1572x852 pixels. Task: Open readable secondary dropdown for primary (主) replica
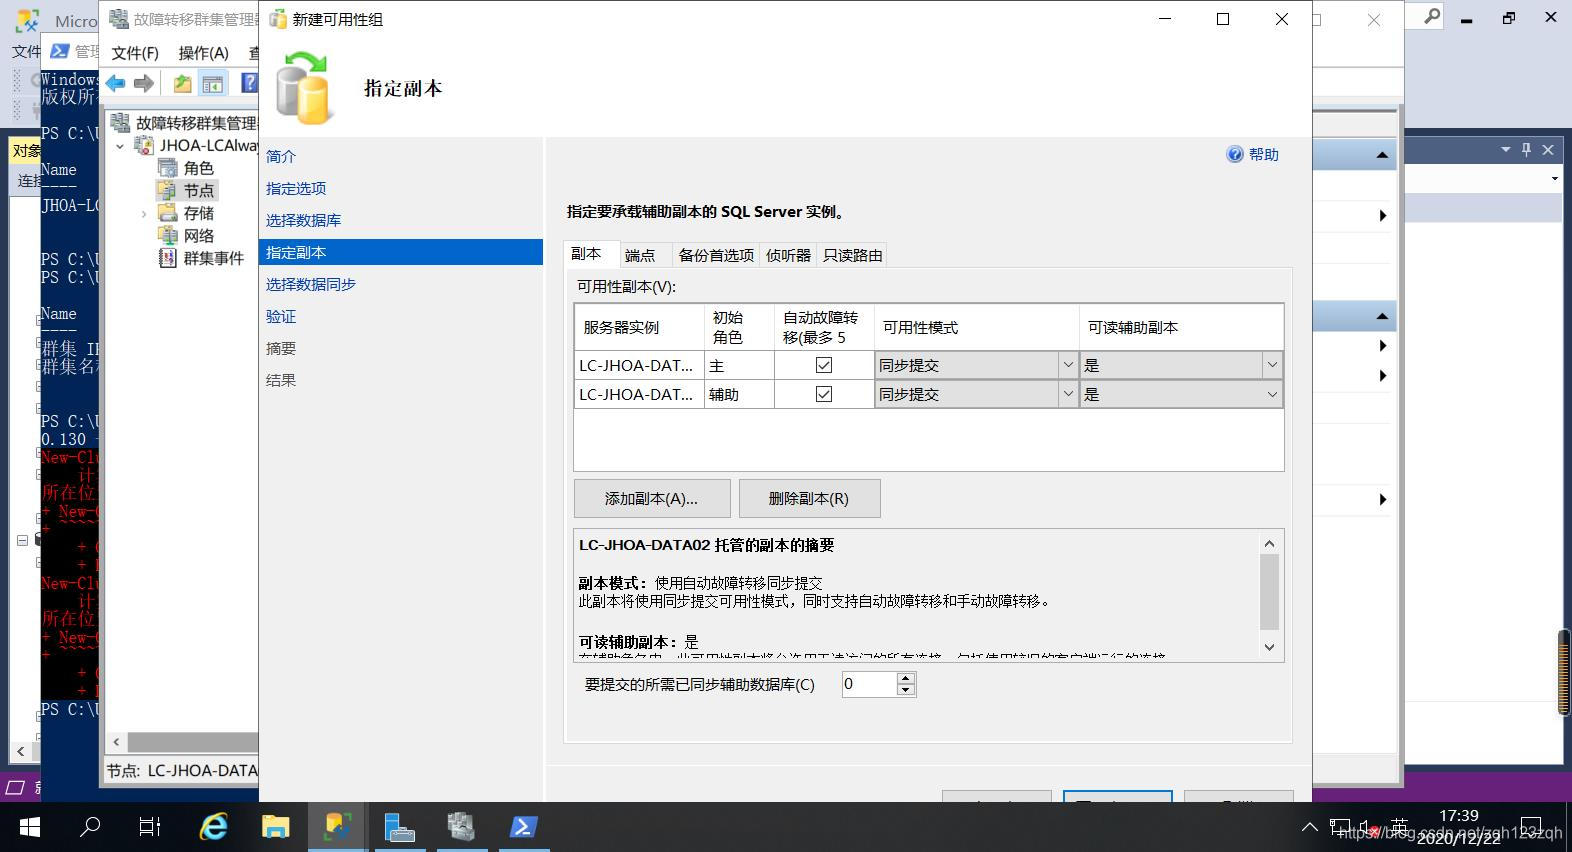(1272, 365)
